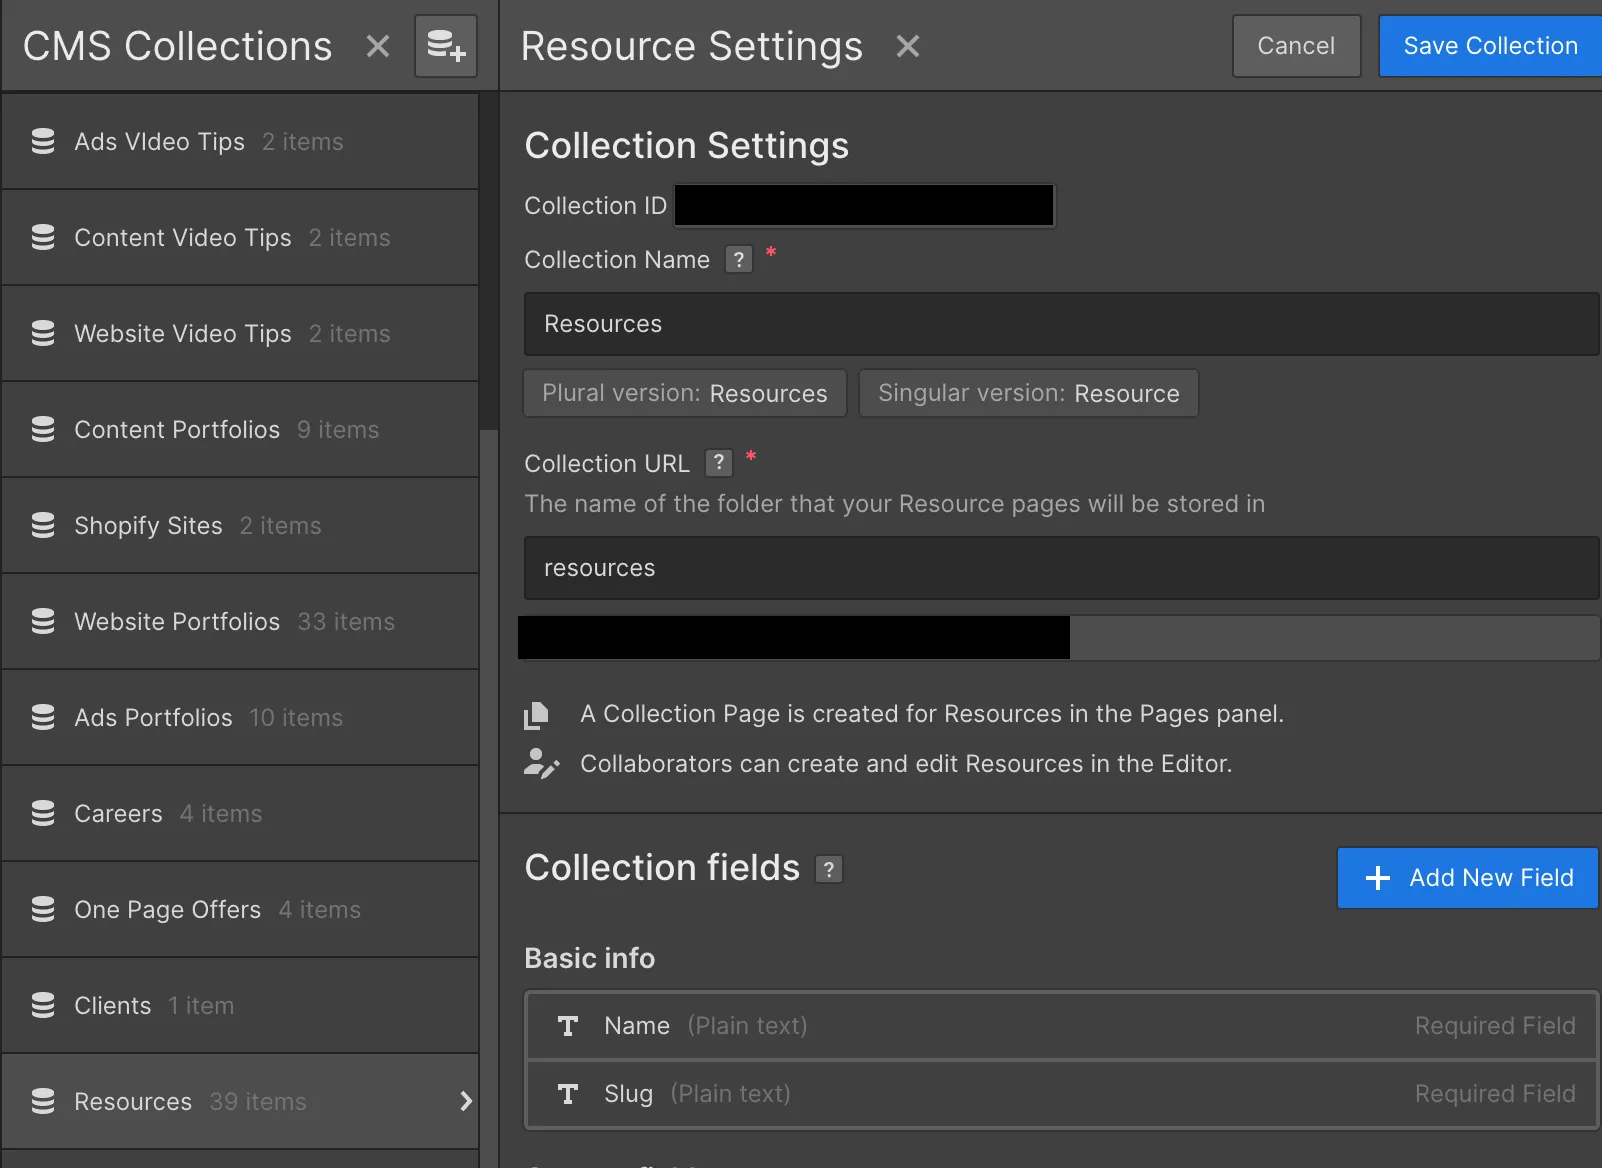This screenshot has height=1168, width=1602.
Task: Open the Ads Portfolios collection
Action: click(240, 718)
